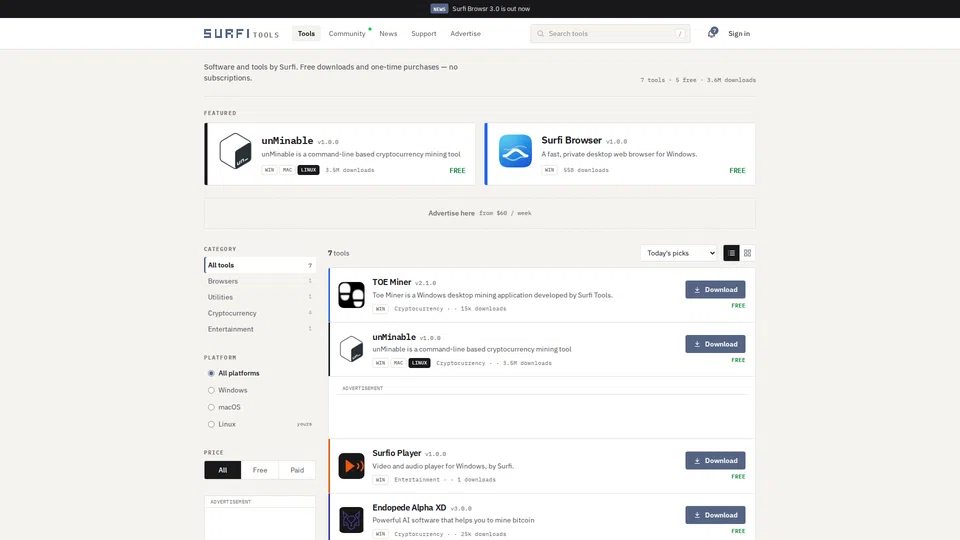This screenshot has height=540, width=960.
Task: Click the Surfi Tools logo
Action: (x=241, y=34)
